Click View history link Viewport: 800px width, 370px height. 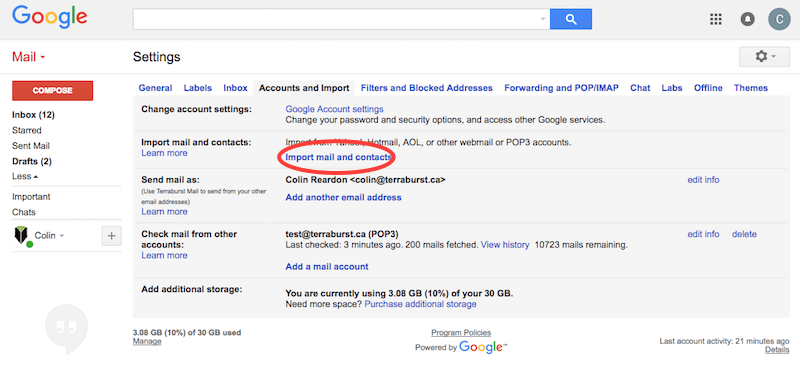pos(505,244)
